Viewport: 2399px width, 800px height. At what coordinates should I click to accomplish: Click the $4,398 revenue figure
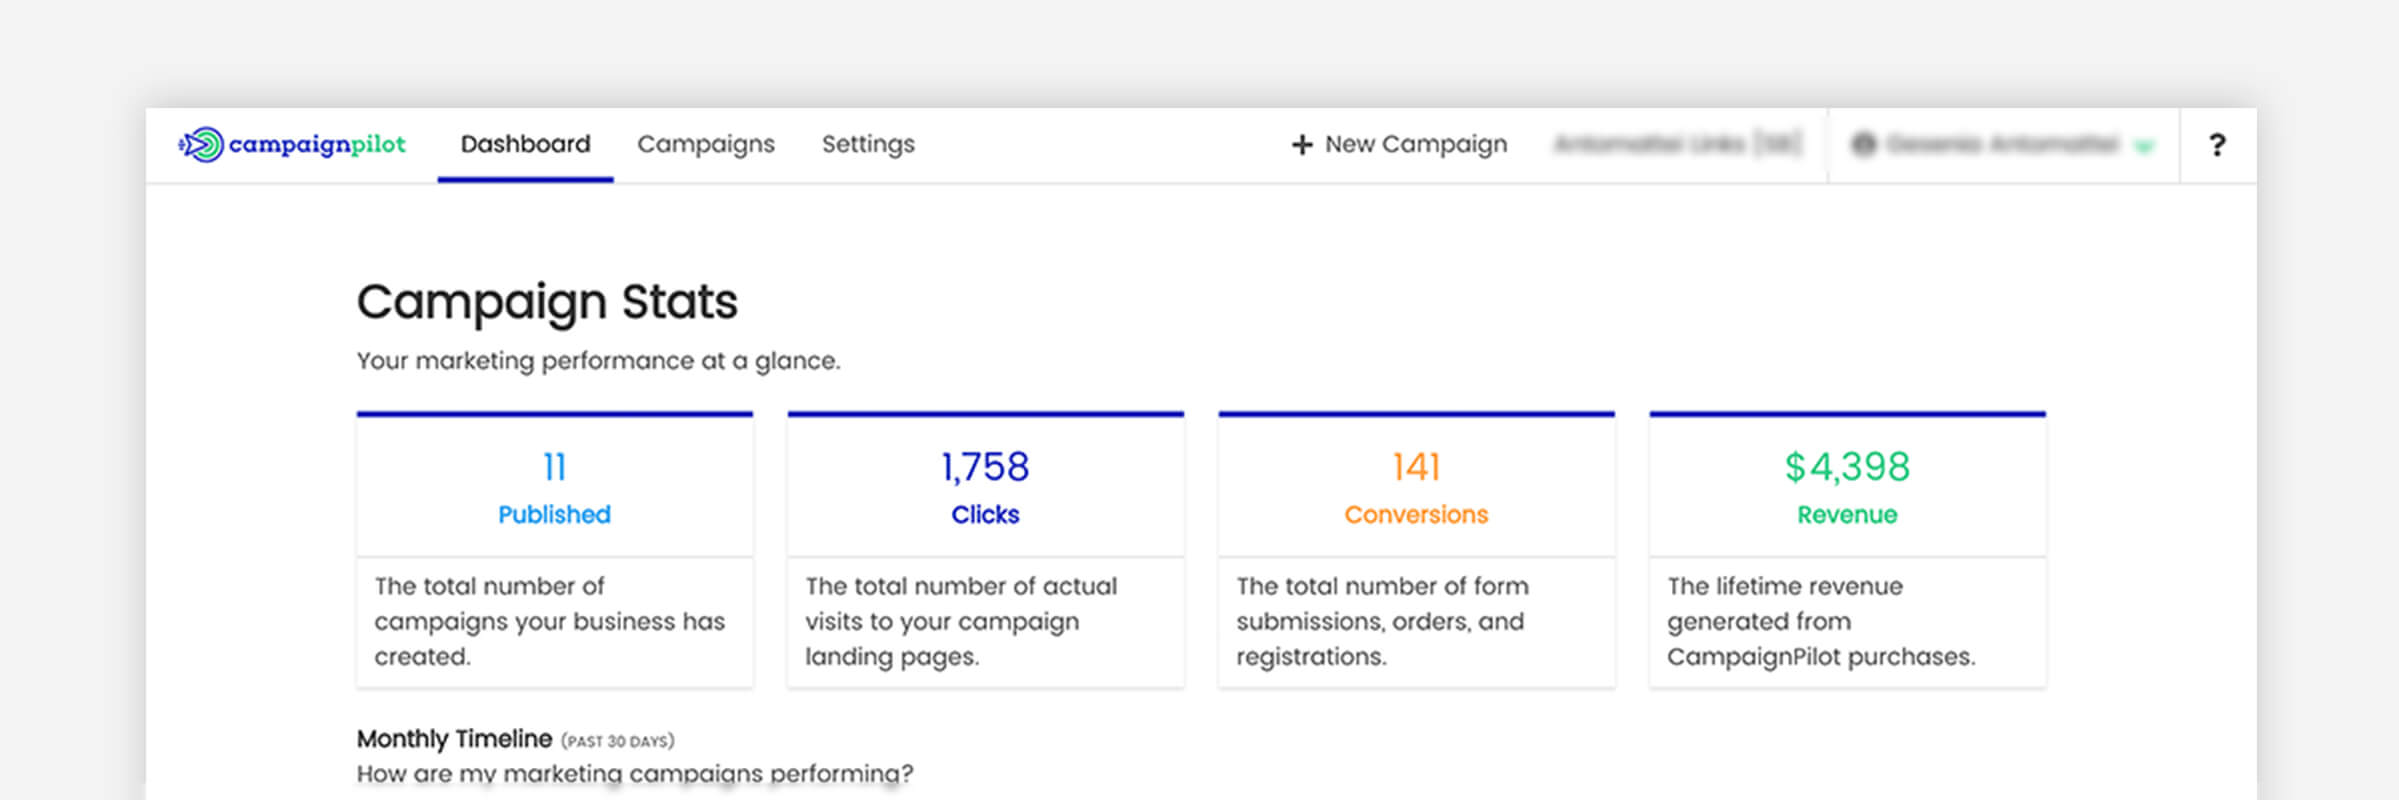pyautogui.click(x=1847, y=467)
